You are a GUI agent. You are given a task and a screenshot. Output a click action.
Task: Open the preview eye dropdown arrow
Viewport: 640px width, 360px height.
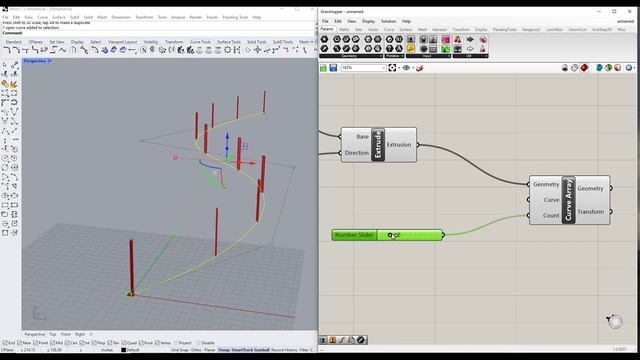coord(413,68)
